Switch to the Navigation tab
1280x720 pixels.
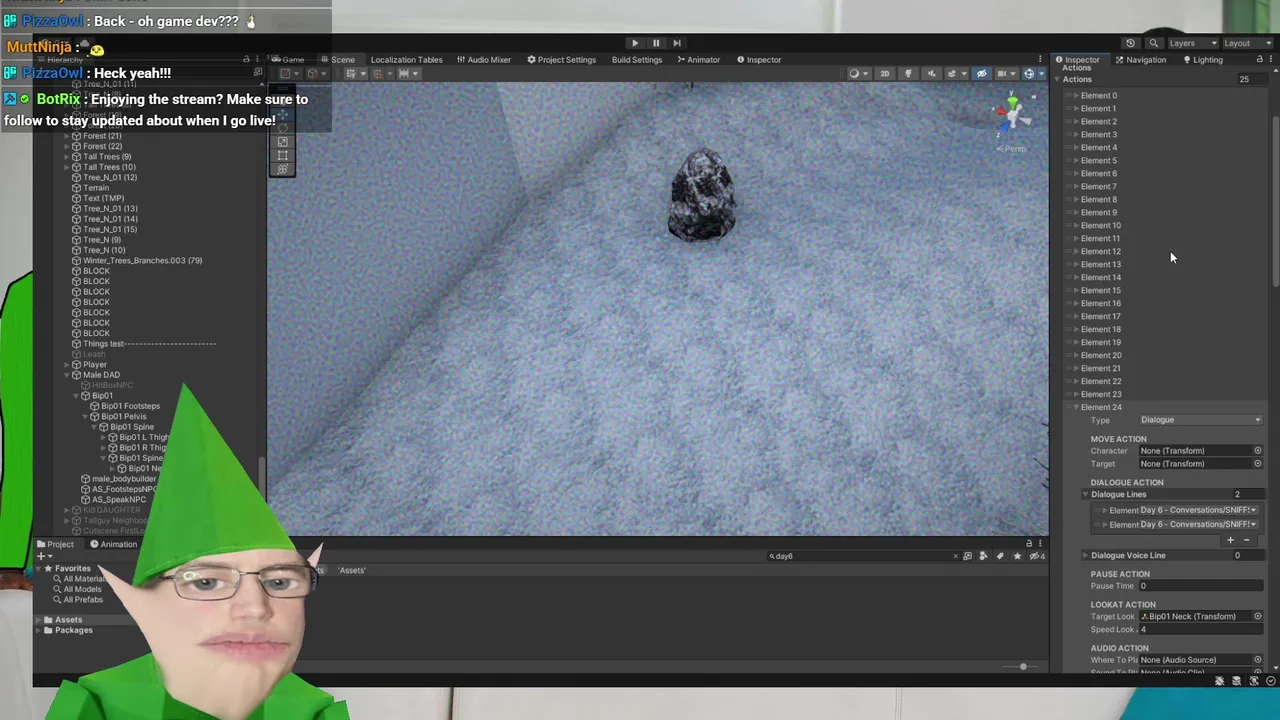(x=1141, y=60)
